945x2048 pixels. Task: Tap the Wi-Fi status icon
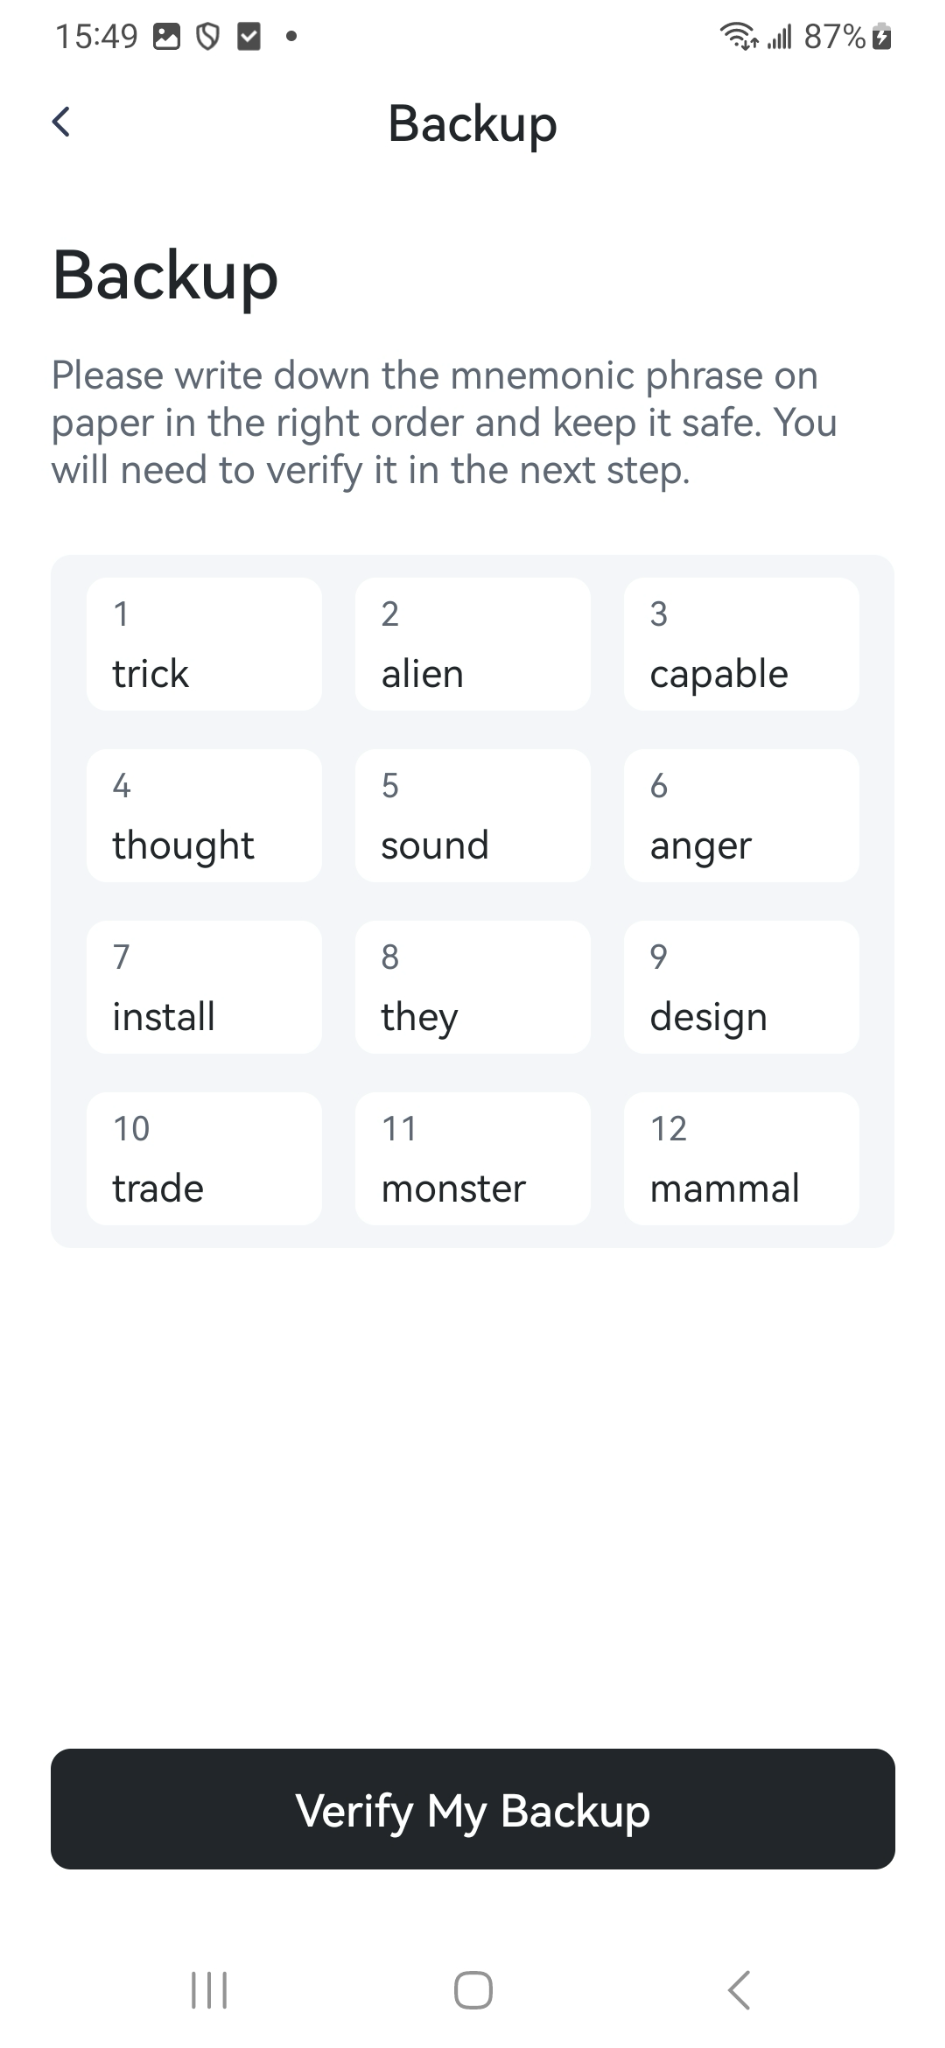(739, 37)
